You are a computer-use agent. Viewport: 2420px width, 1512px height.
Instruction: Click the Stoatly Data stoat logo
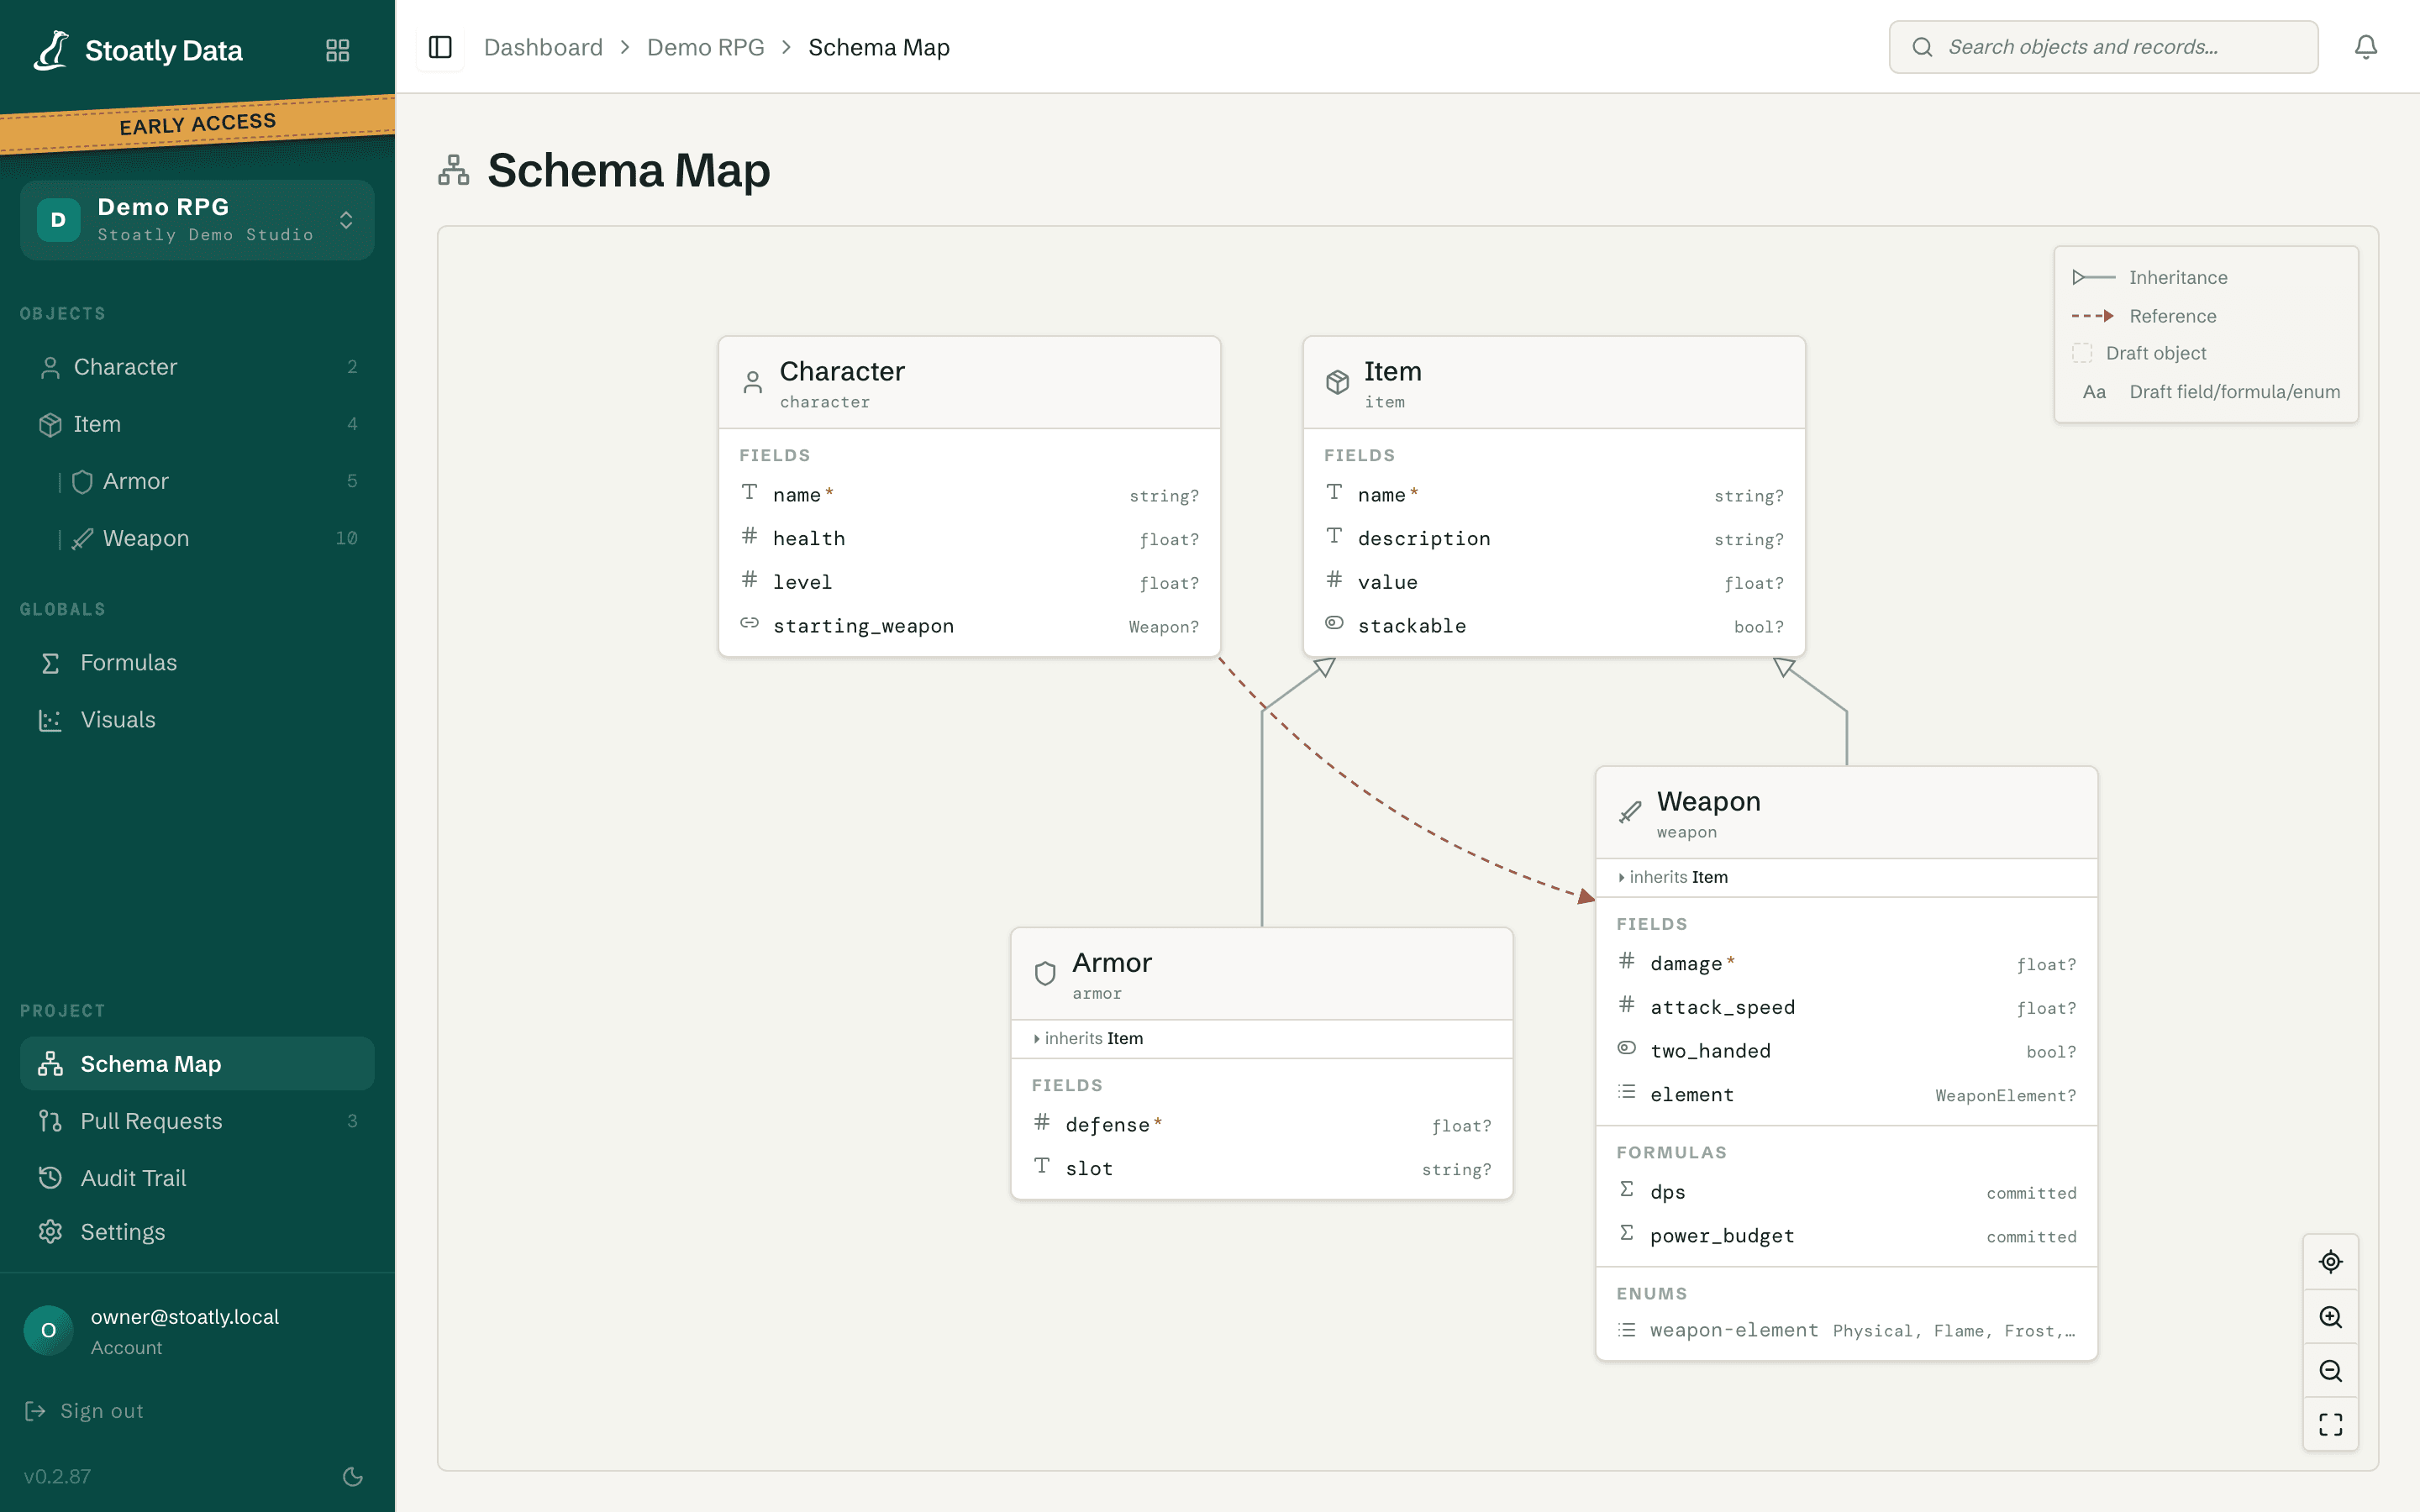(x=51, y=50)
